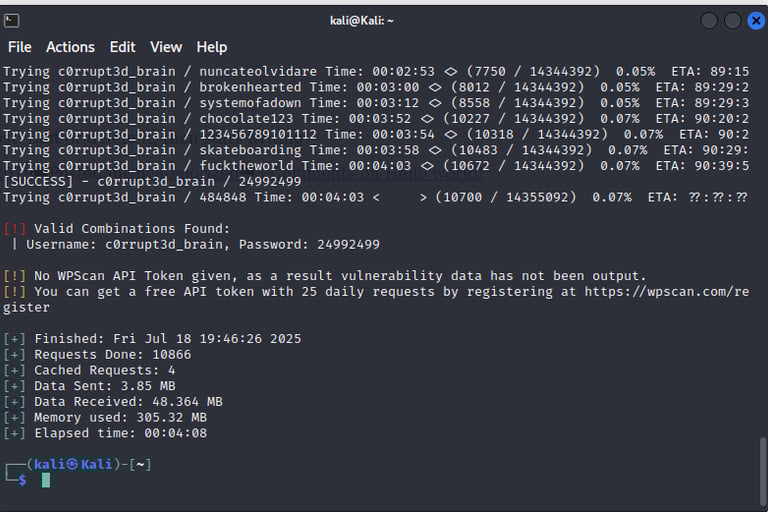Click the [SUCCESS] result line
The width and height of the screenshot is (768, 512).
coord(152,182)
